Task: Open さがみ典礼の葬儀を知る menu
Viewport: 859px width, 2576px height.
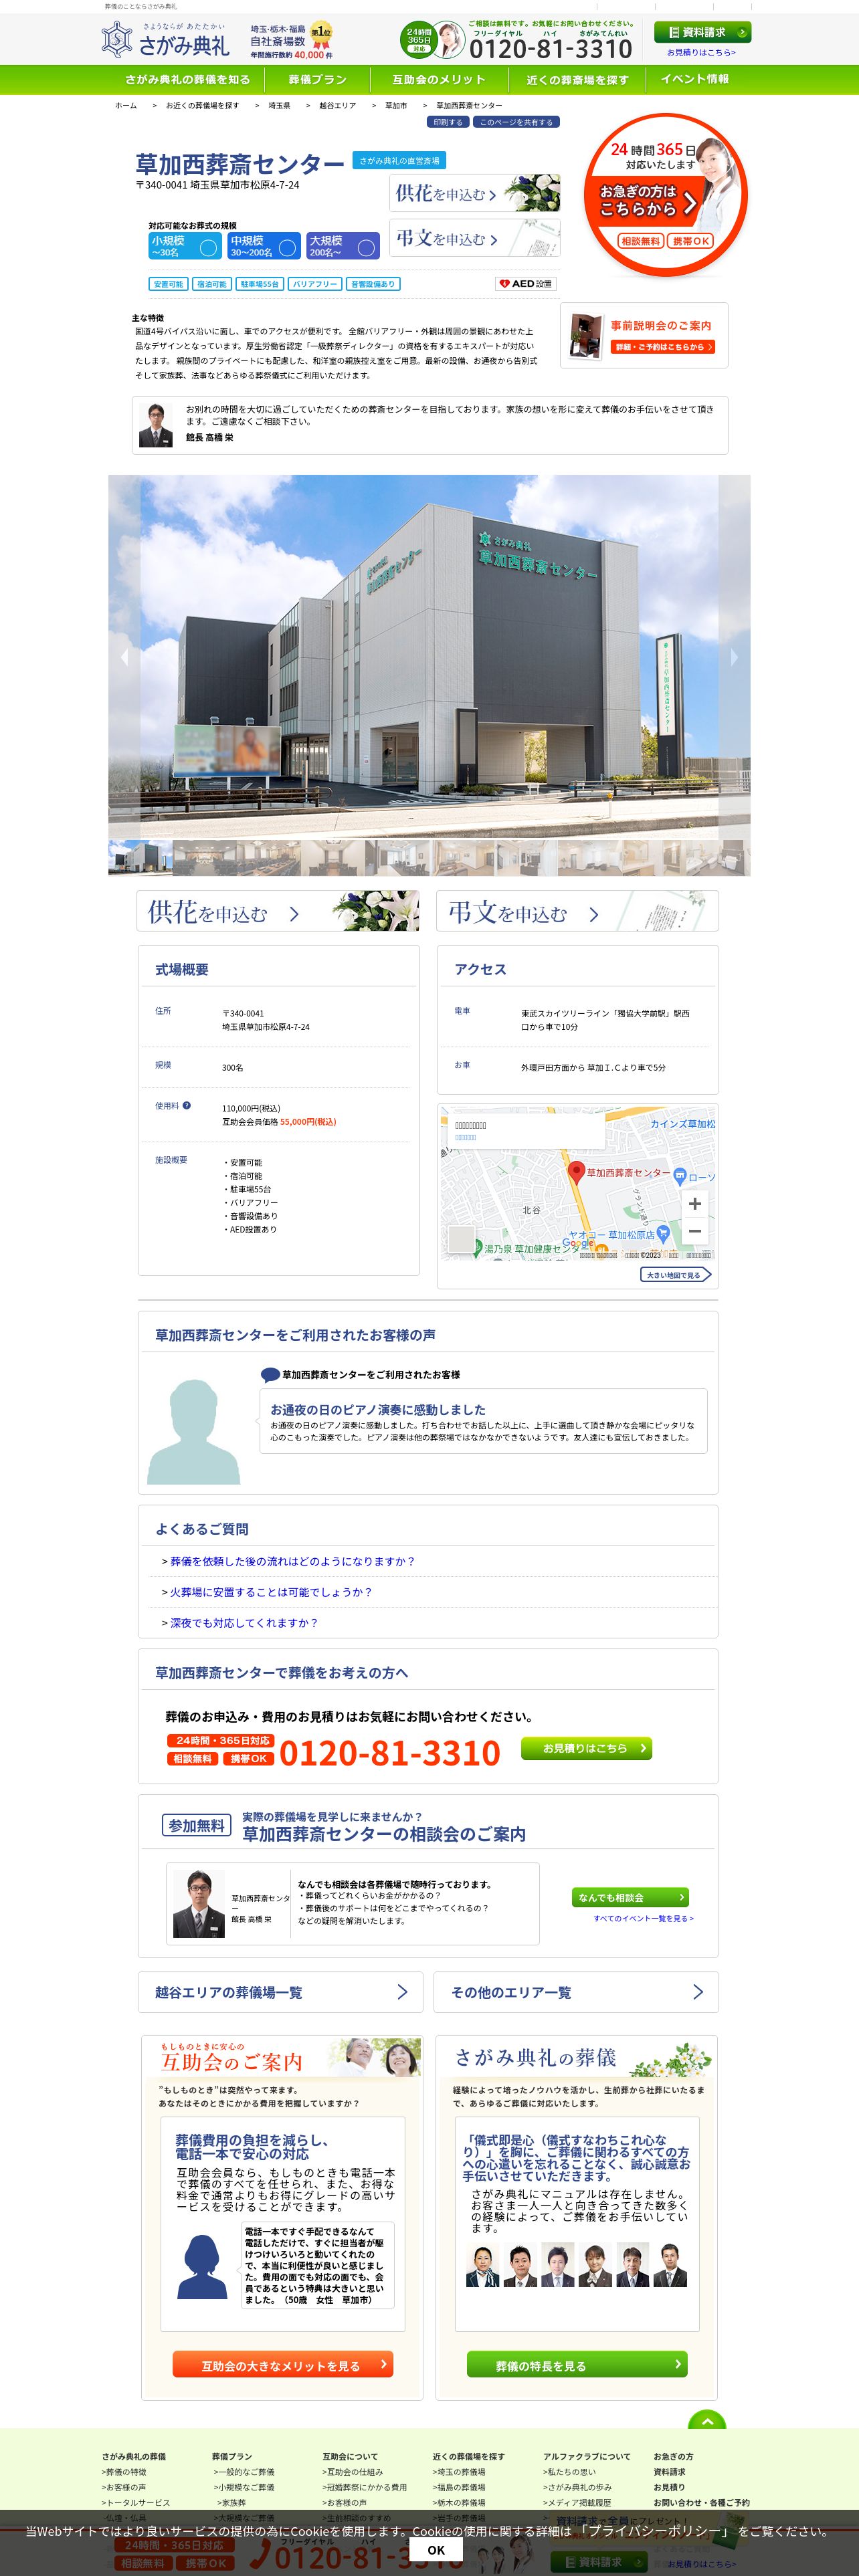Action: pyautogui.click(x=187, y=79)
